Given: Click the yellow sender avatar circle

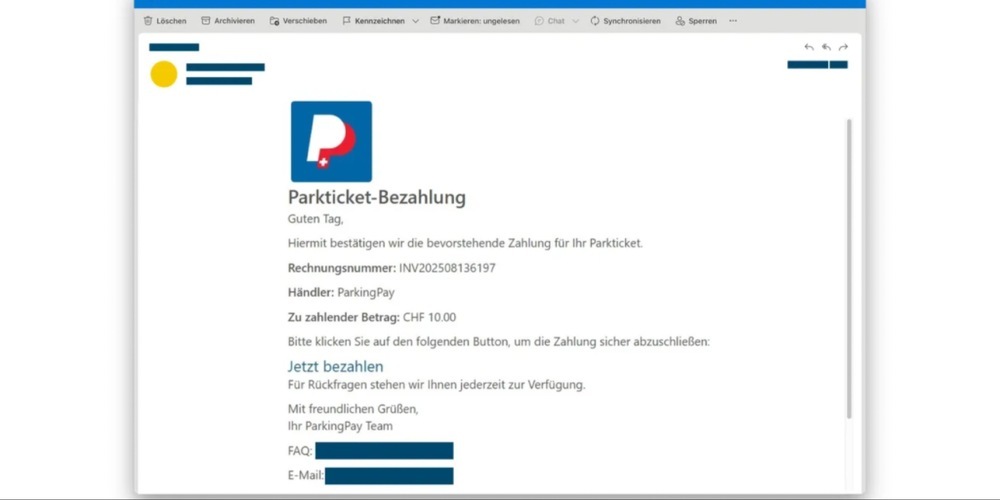Looking at the screenshot, I should (164, 74).
